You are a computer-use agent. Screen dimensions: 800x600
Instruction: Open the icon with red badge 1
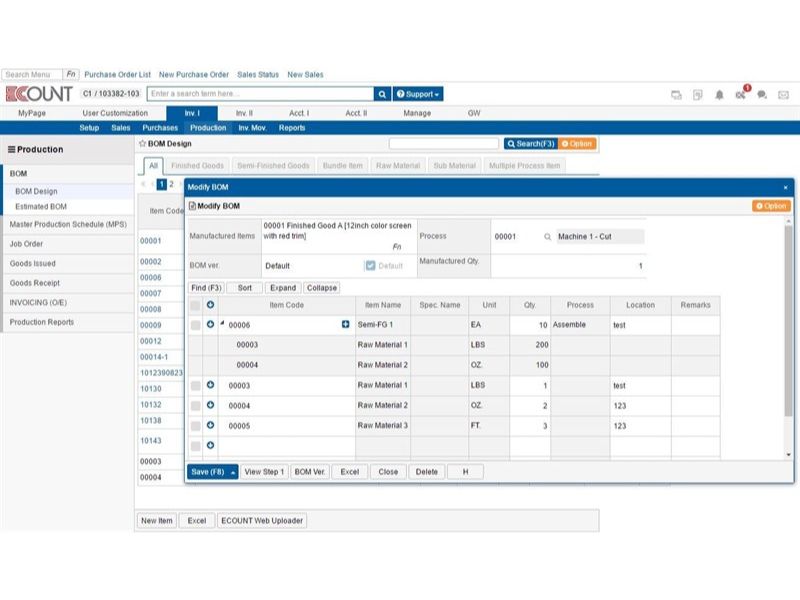coord(741,93)
